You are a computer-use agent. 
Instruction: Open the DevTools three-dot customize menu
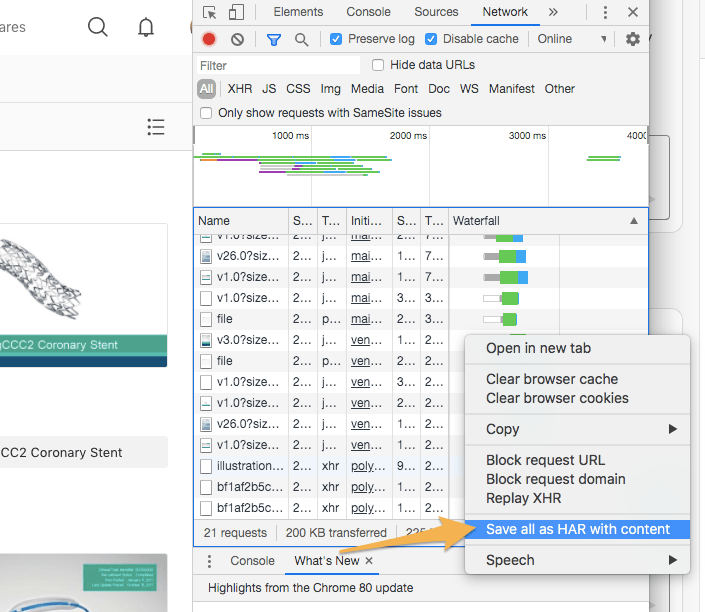click(605, 12)
